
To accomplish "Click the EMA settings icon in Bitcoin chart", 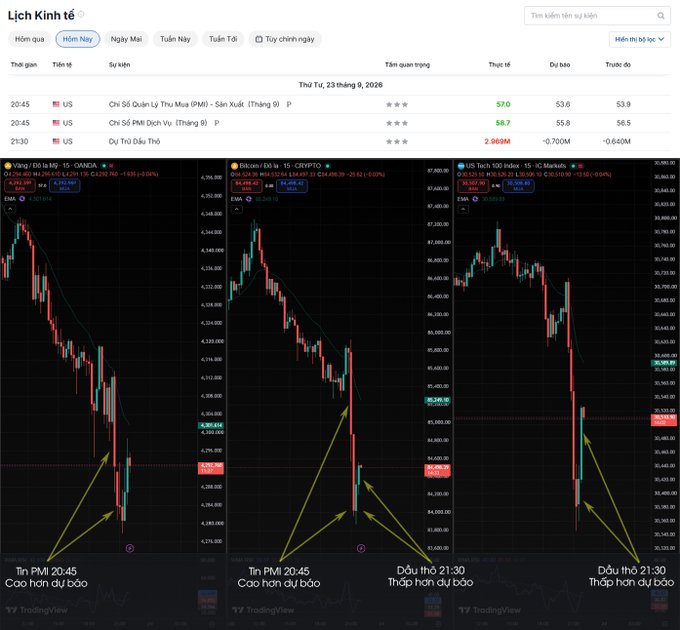I will (x=248, y=199).
